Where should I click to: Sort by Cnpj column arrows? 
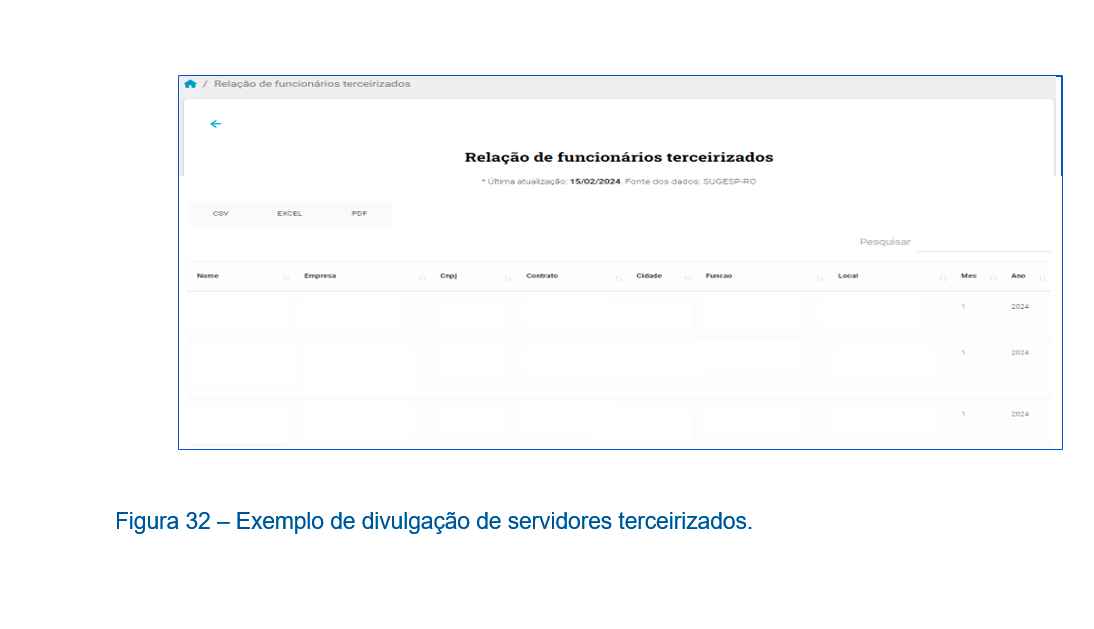point(508,278)
